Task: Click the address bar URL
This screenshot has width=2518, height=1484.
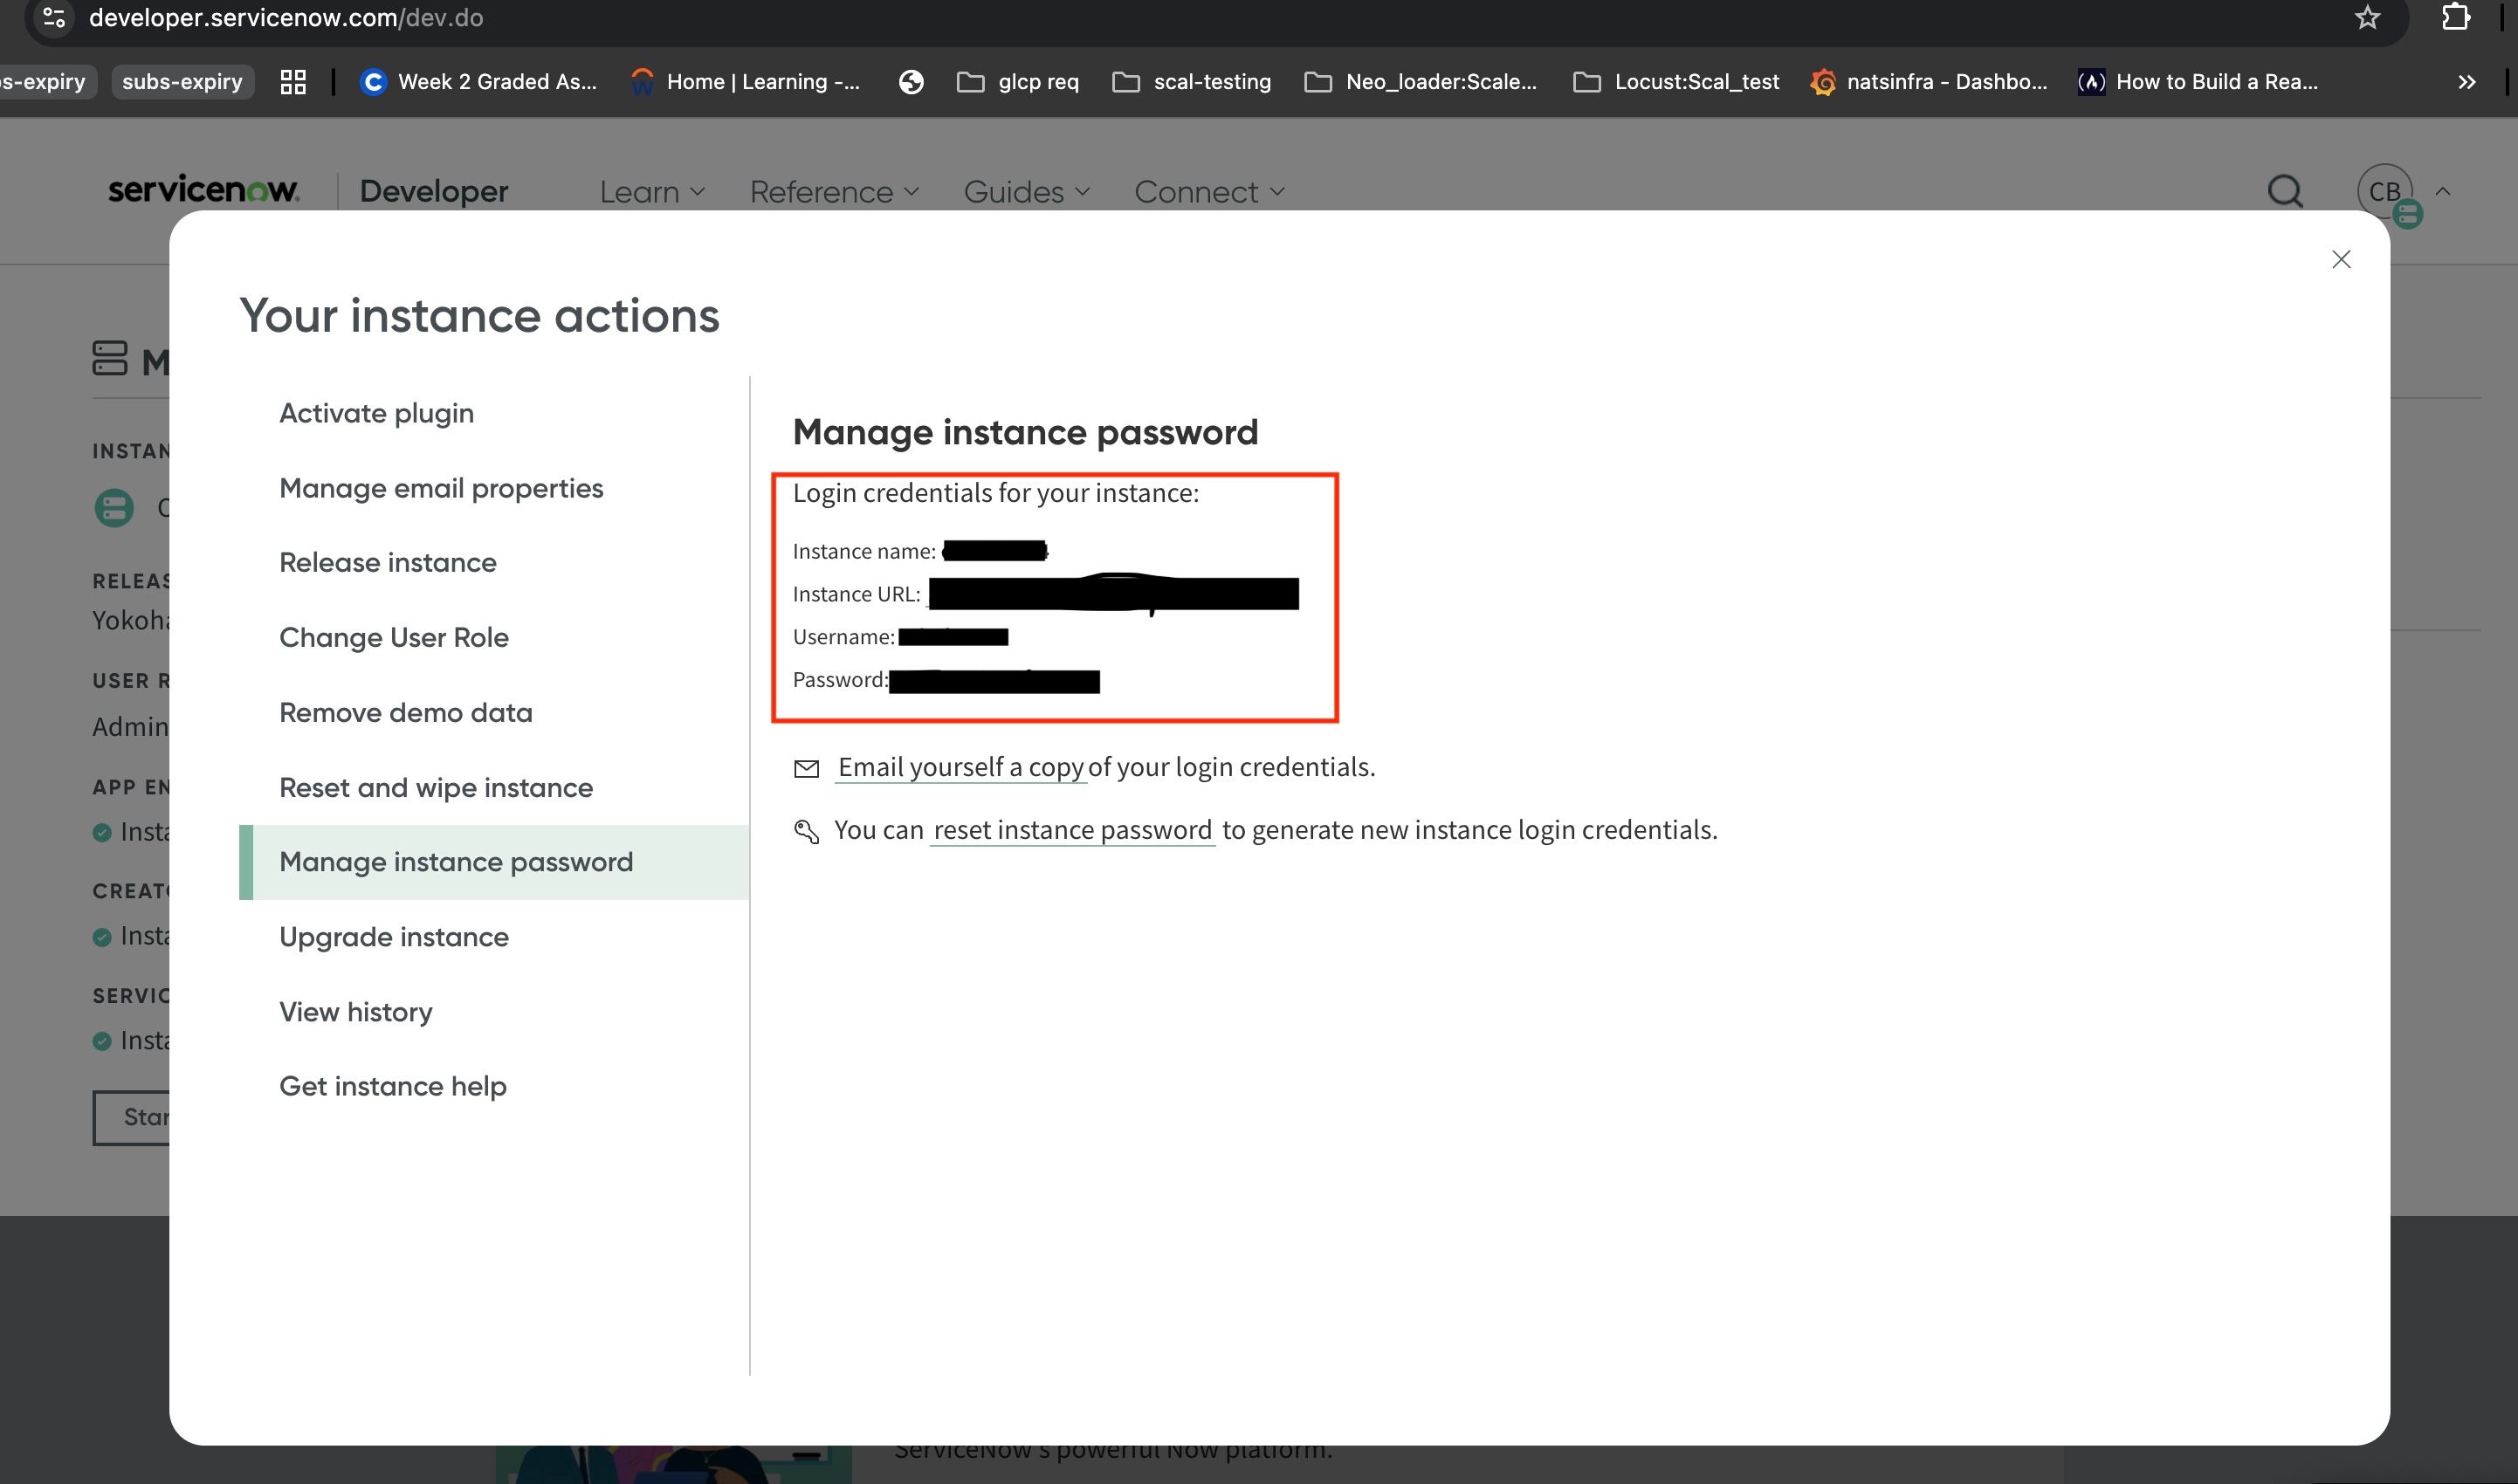Action: (286, 18)
